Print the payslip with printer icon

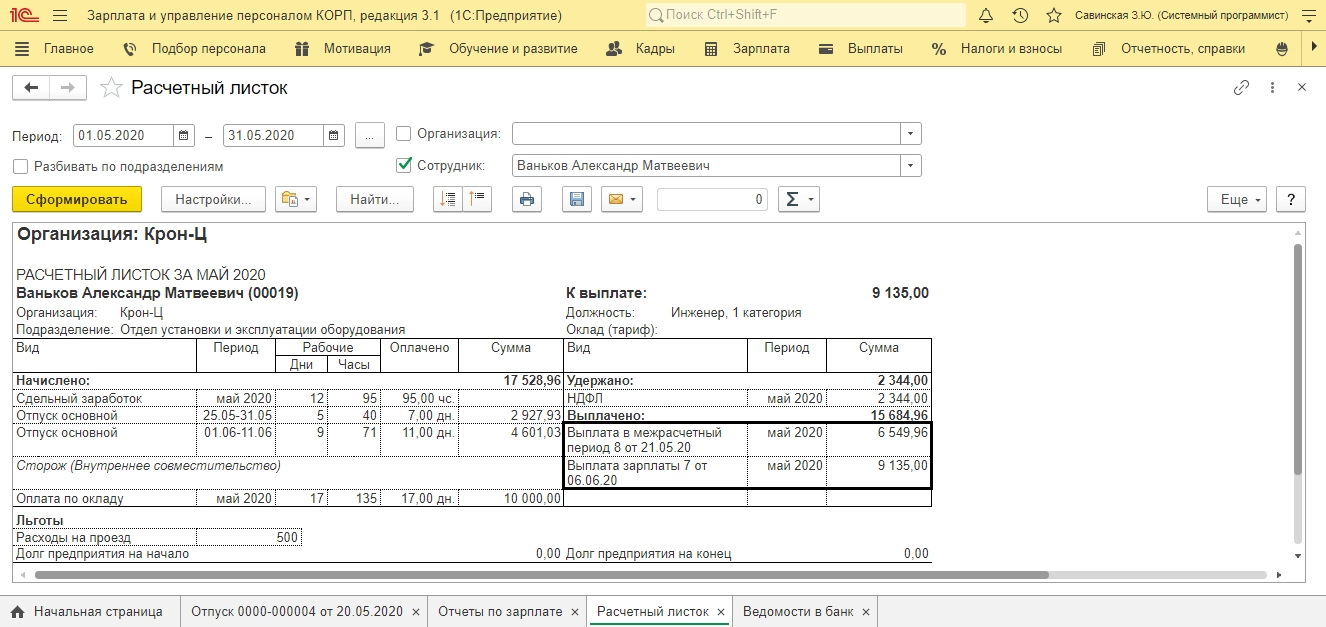pos(527,199)
